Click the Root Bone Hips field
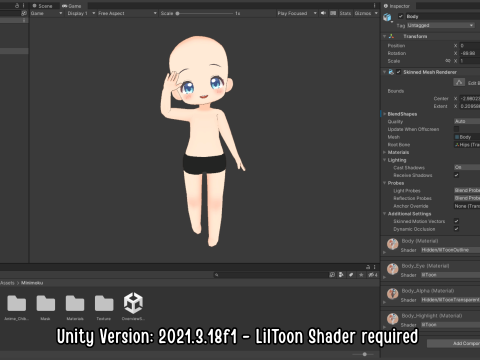480x360 pixels. click(467, 145)
